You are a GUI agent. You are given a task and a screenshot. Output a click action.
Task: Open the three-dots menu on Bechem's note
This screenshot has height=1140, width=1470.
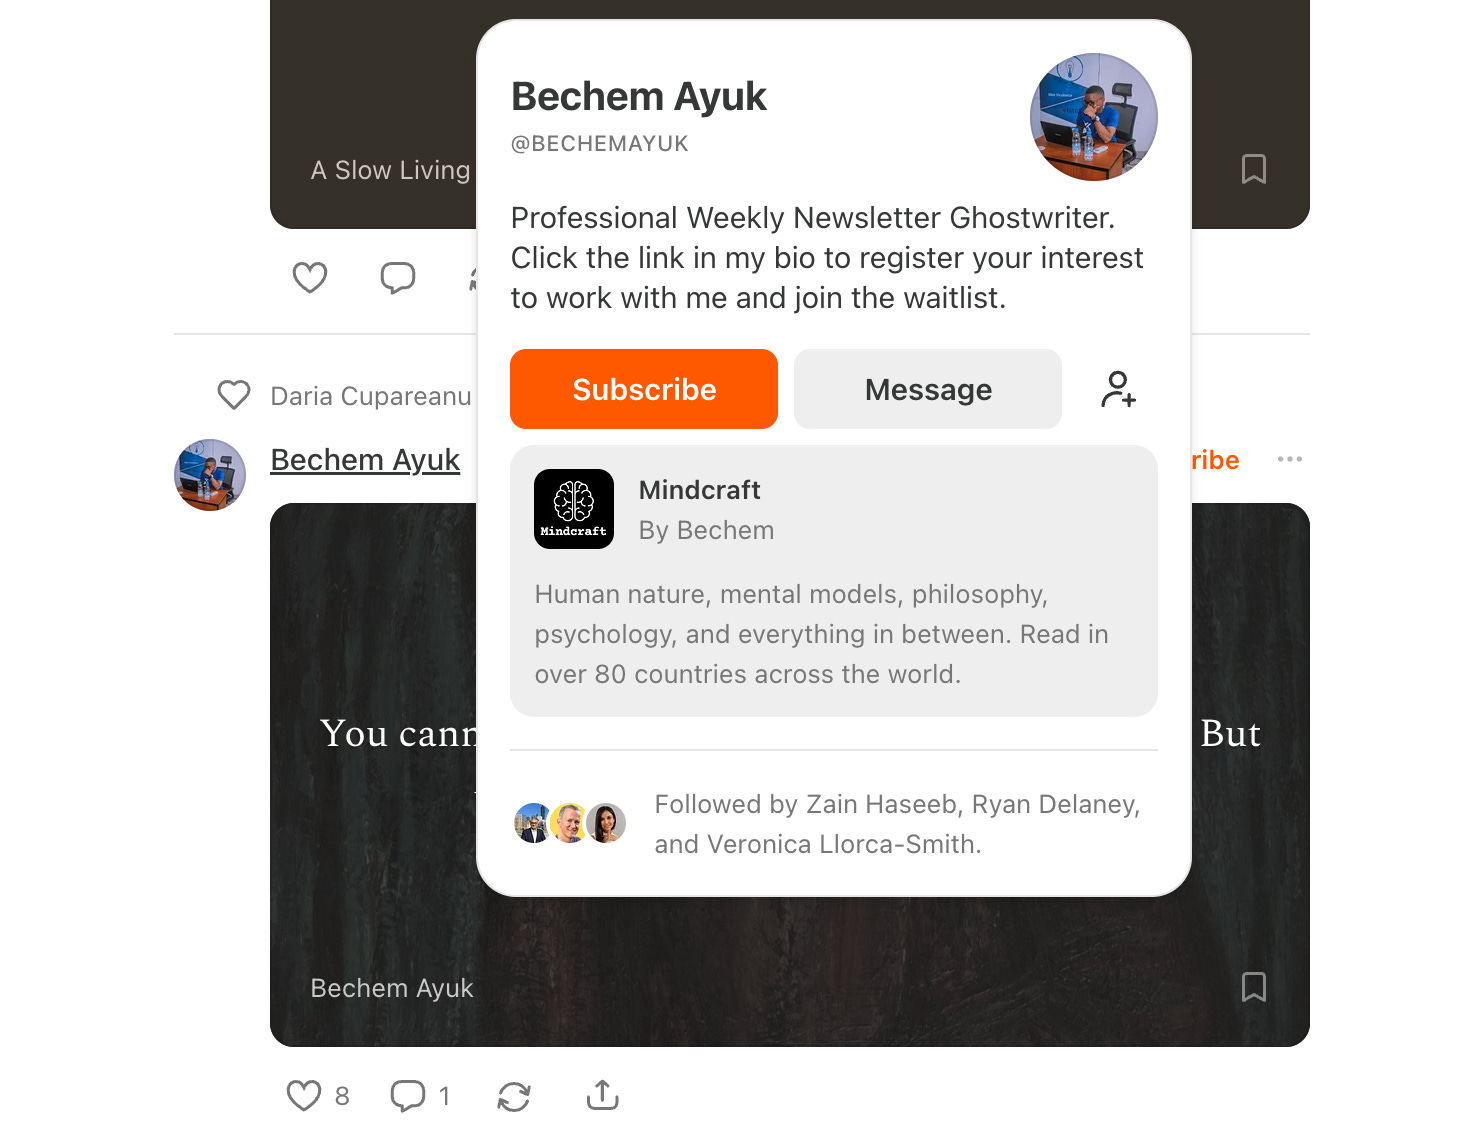[x=1290, y=459]
